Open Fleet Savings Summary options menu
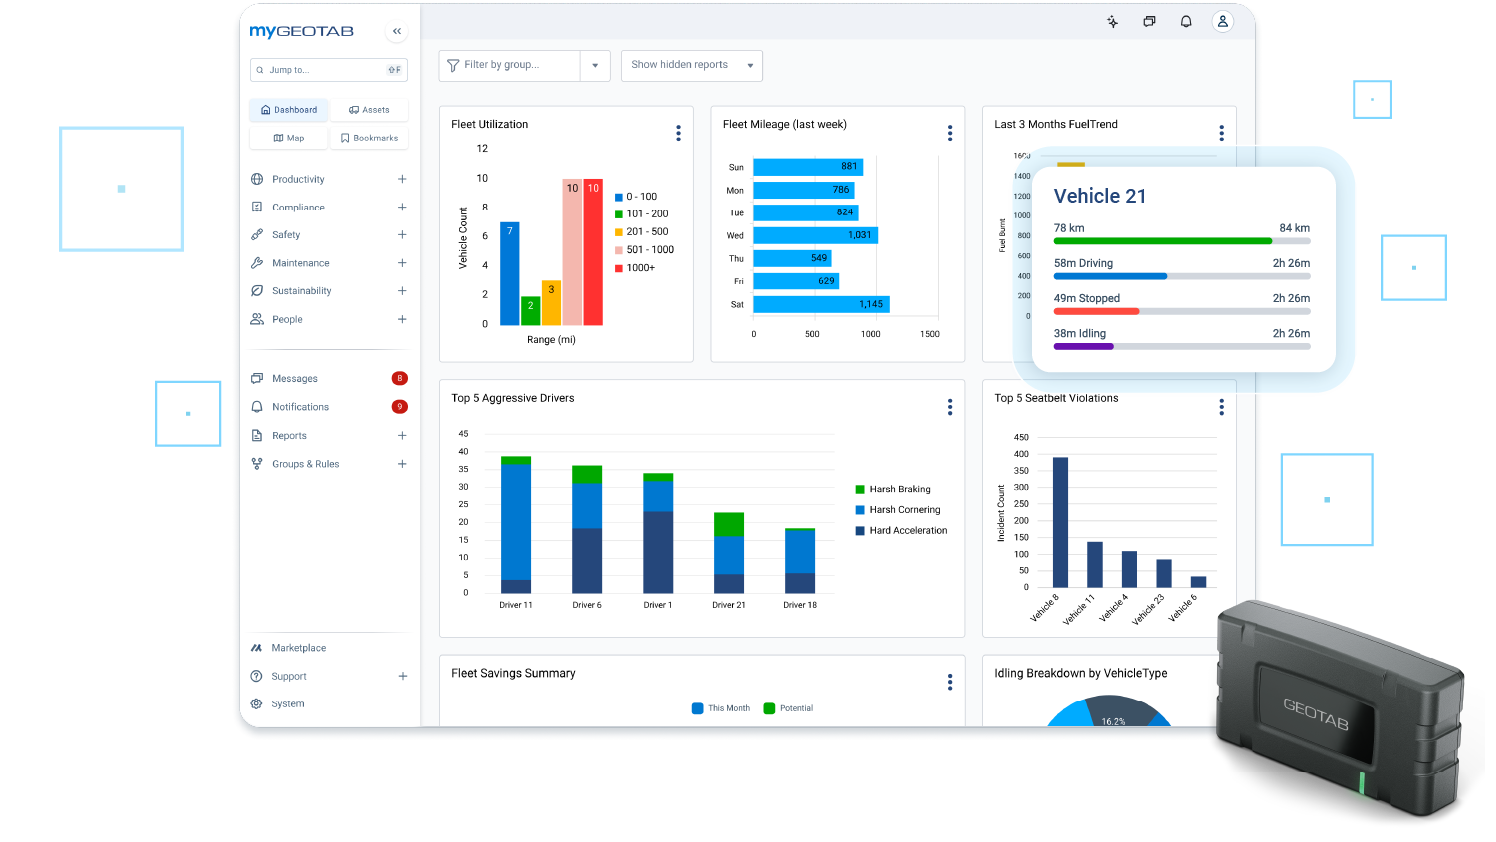This screenshot has height=842, width=1496. (x=950, y=682)
